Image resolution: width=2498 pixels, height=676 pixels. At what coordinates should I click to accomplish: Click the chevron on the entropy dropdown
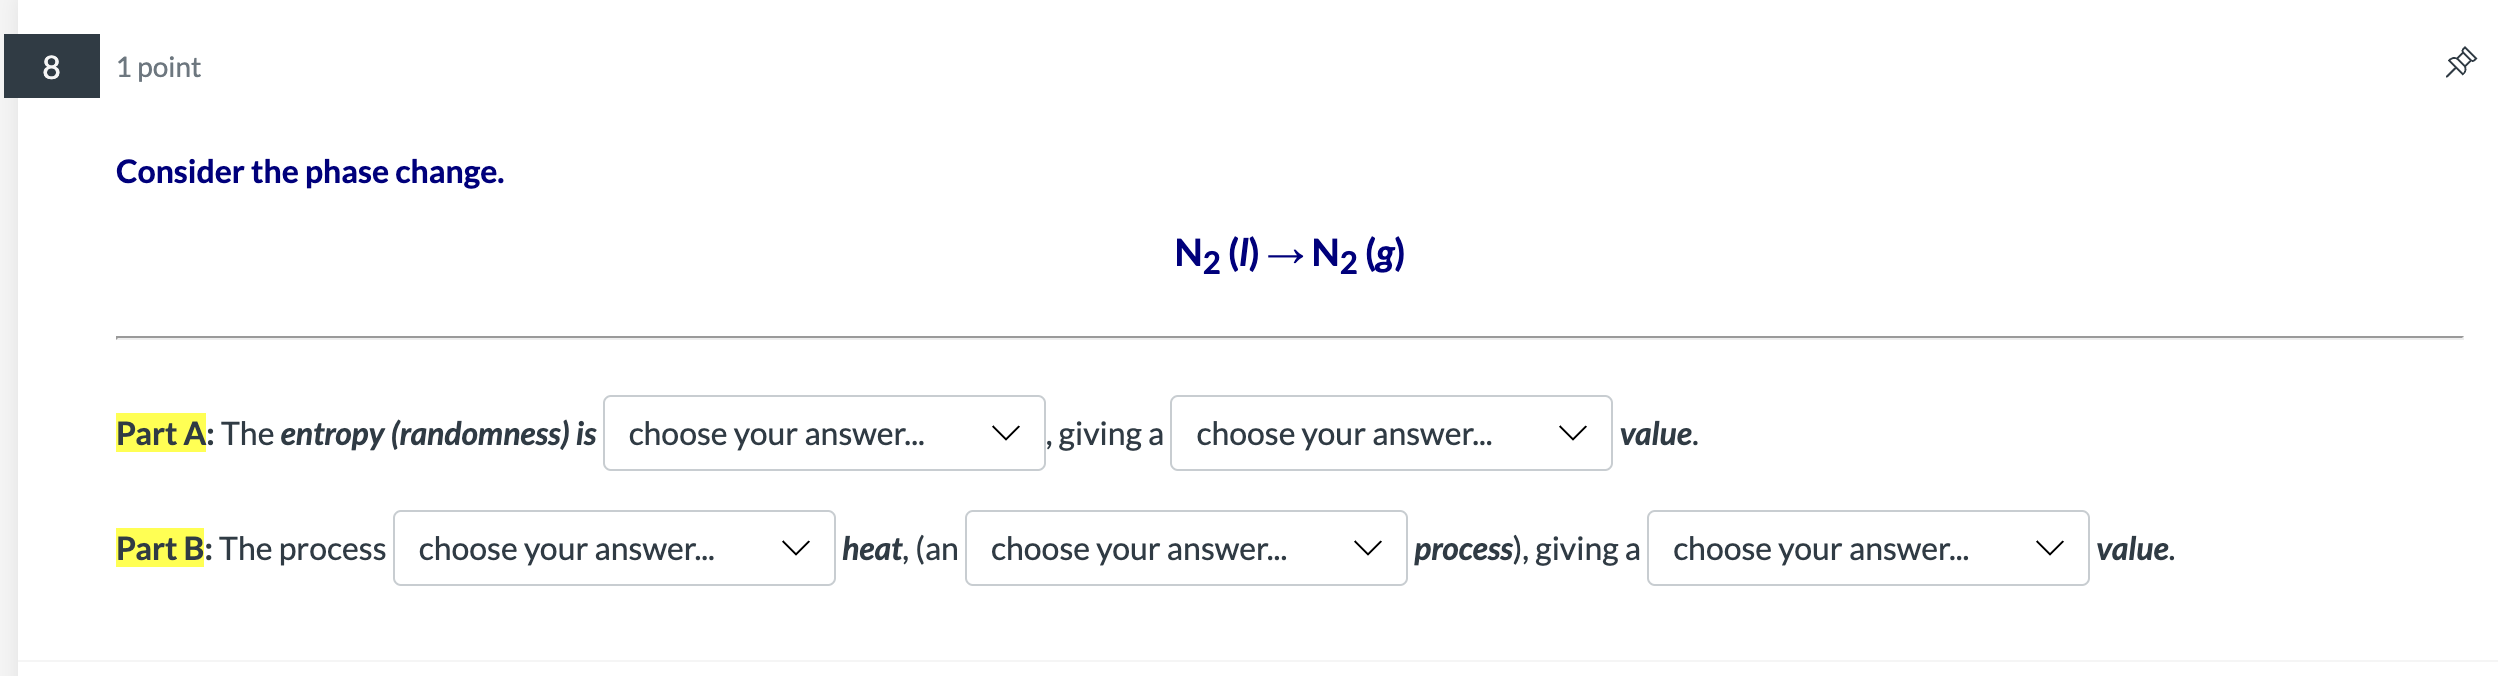click(x=1007, y=434)
